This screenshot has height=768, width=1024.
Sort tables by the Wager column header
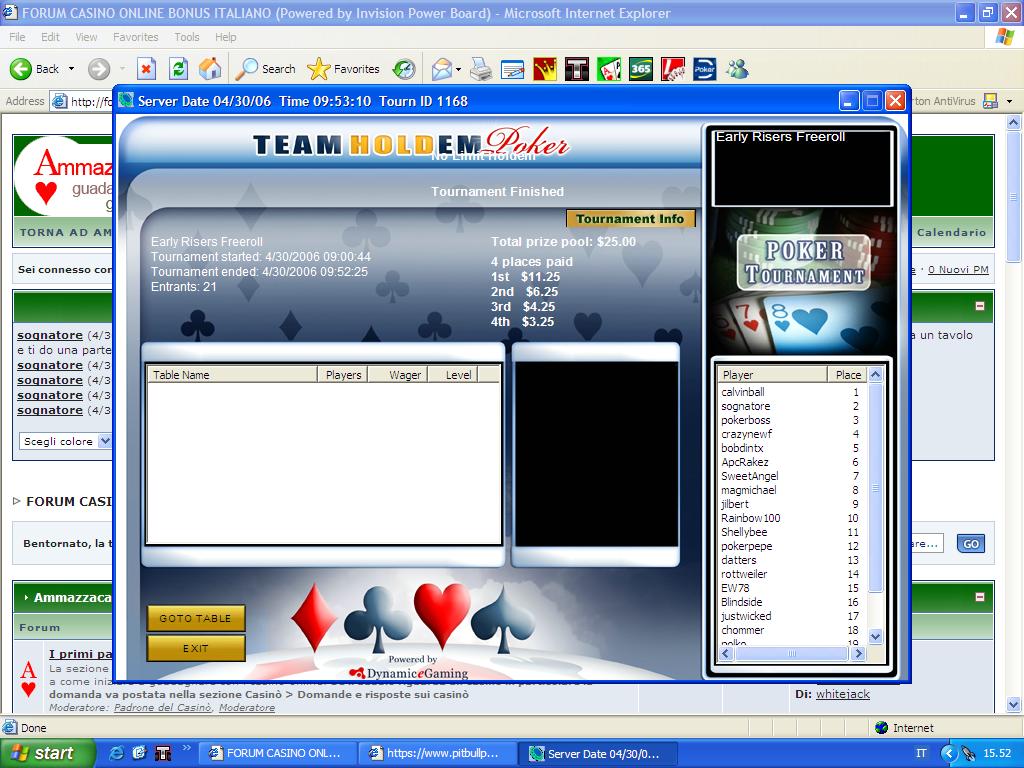pyautogui.click(x=398, y=374)
